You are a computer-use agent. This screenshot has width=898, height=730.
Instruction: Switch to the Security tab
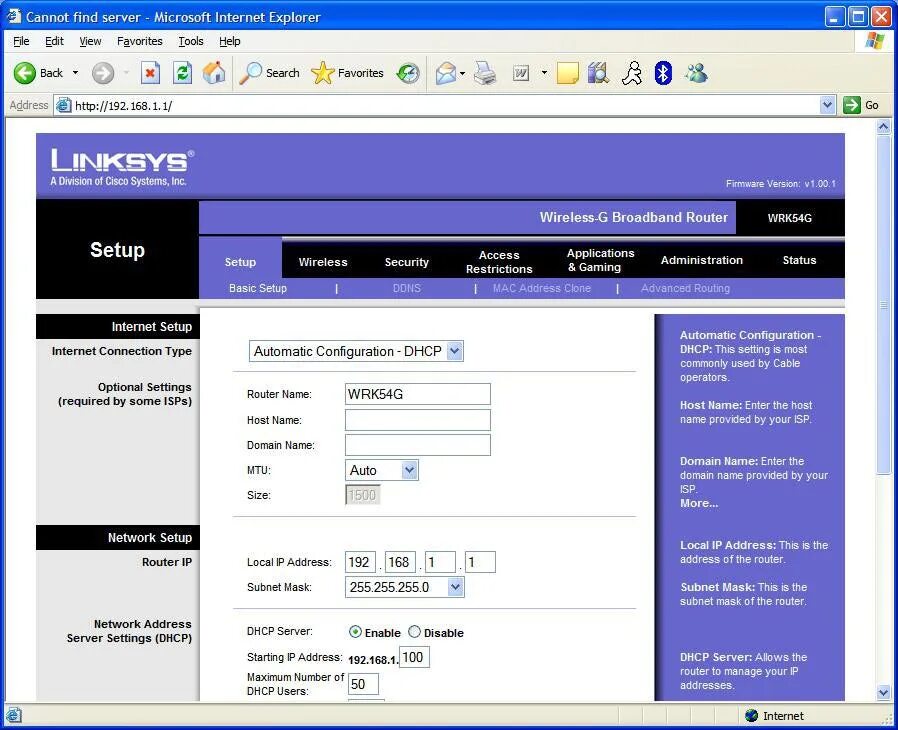tap(407, 262)
